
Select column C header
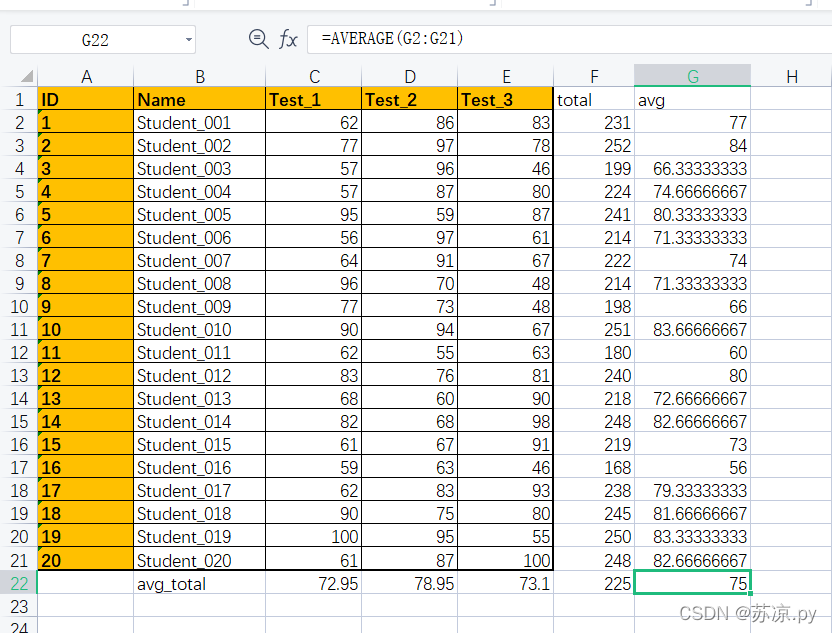314,76
